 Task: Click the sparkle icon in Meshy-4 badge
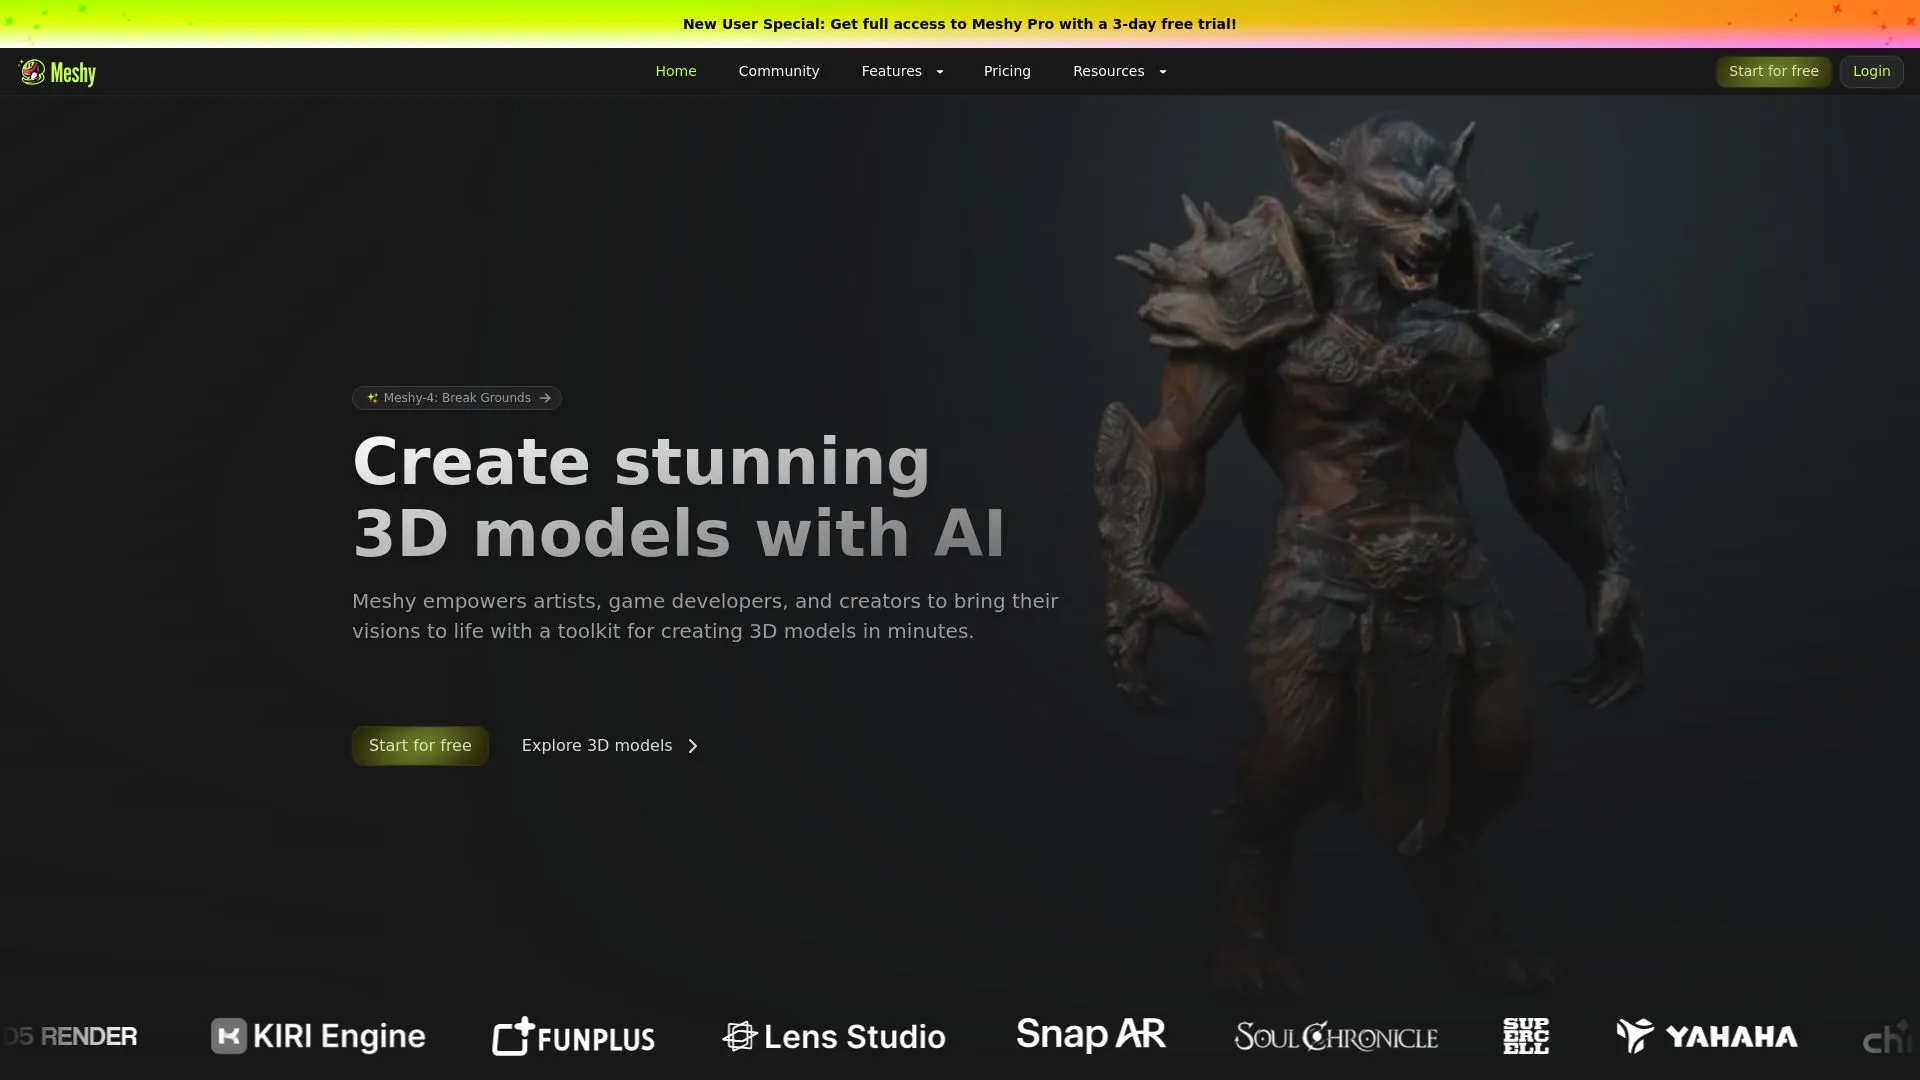[372, 398]
